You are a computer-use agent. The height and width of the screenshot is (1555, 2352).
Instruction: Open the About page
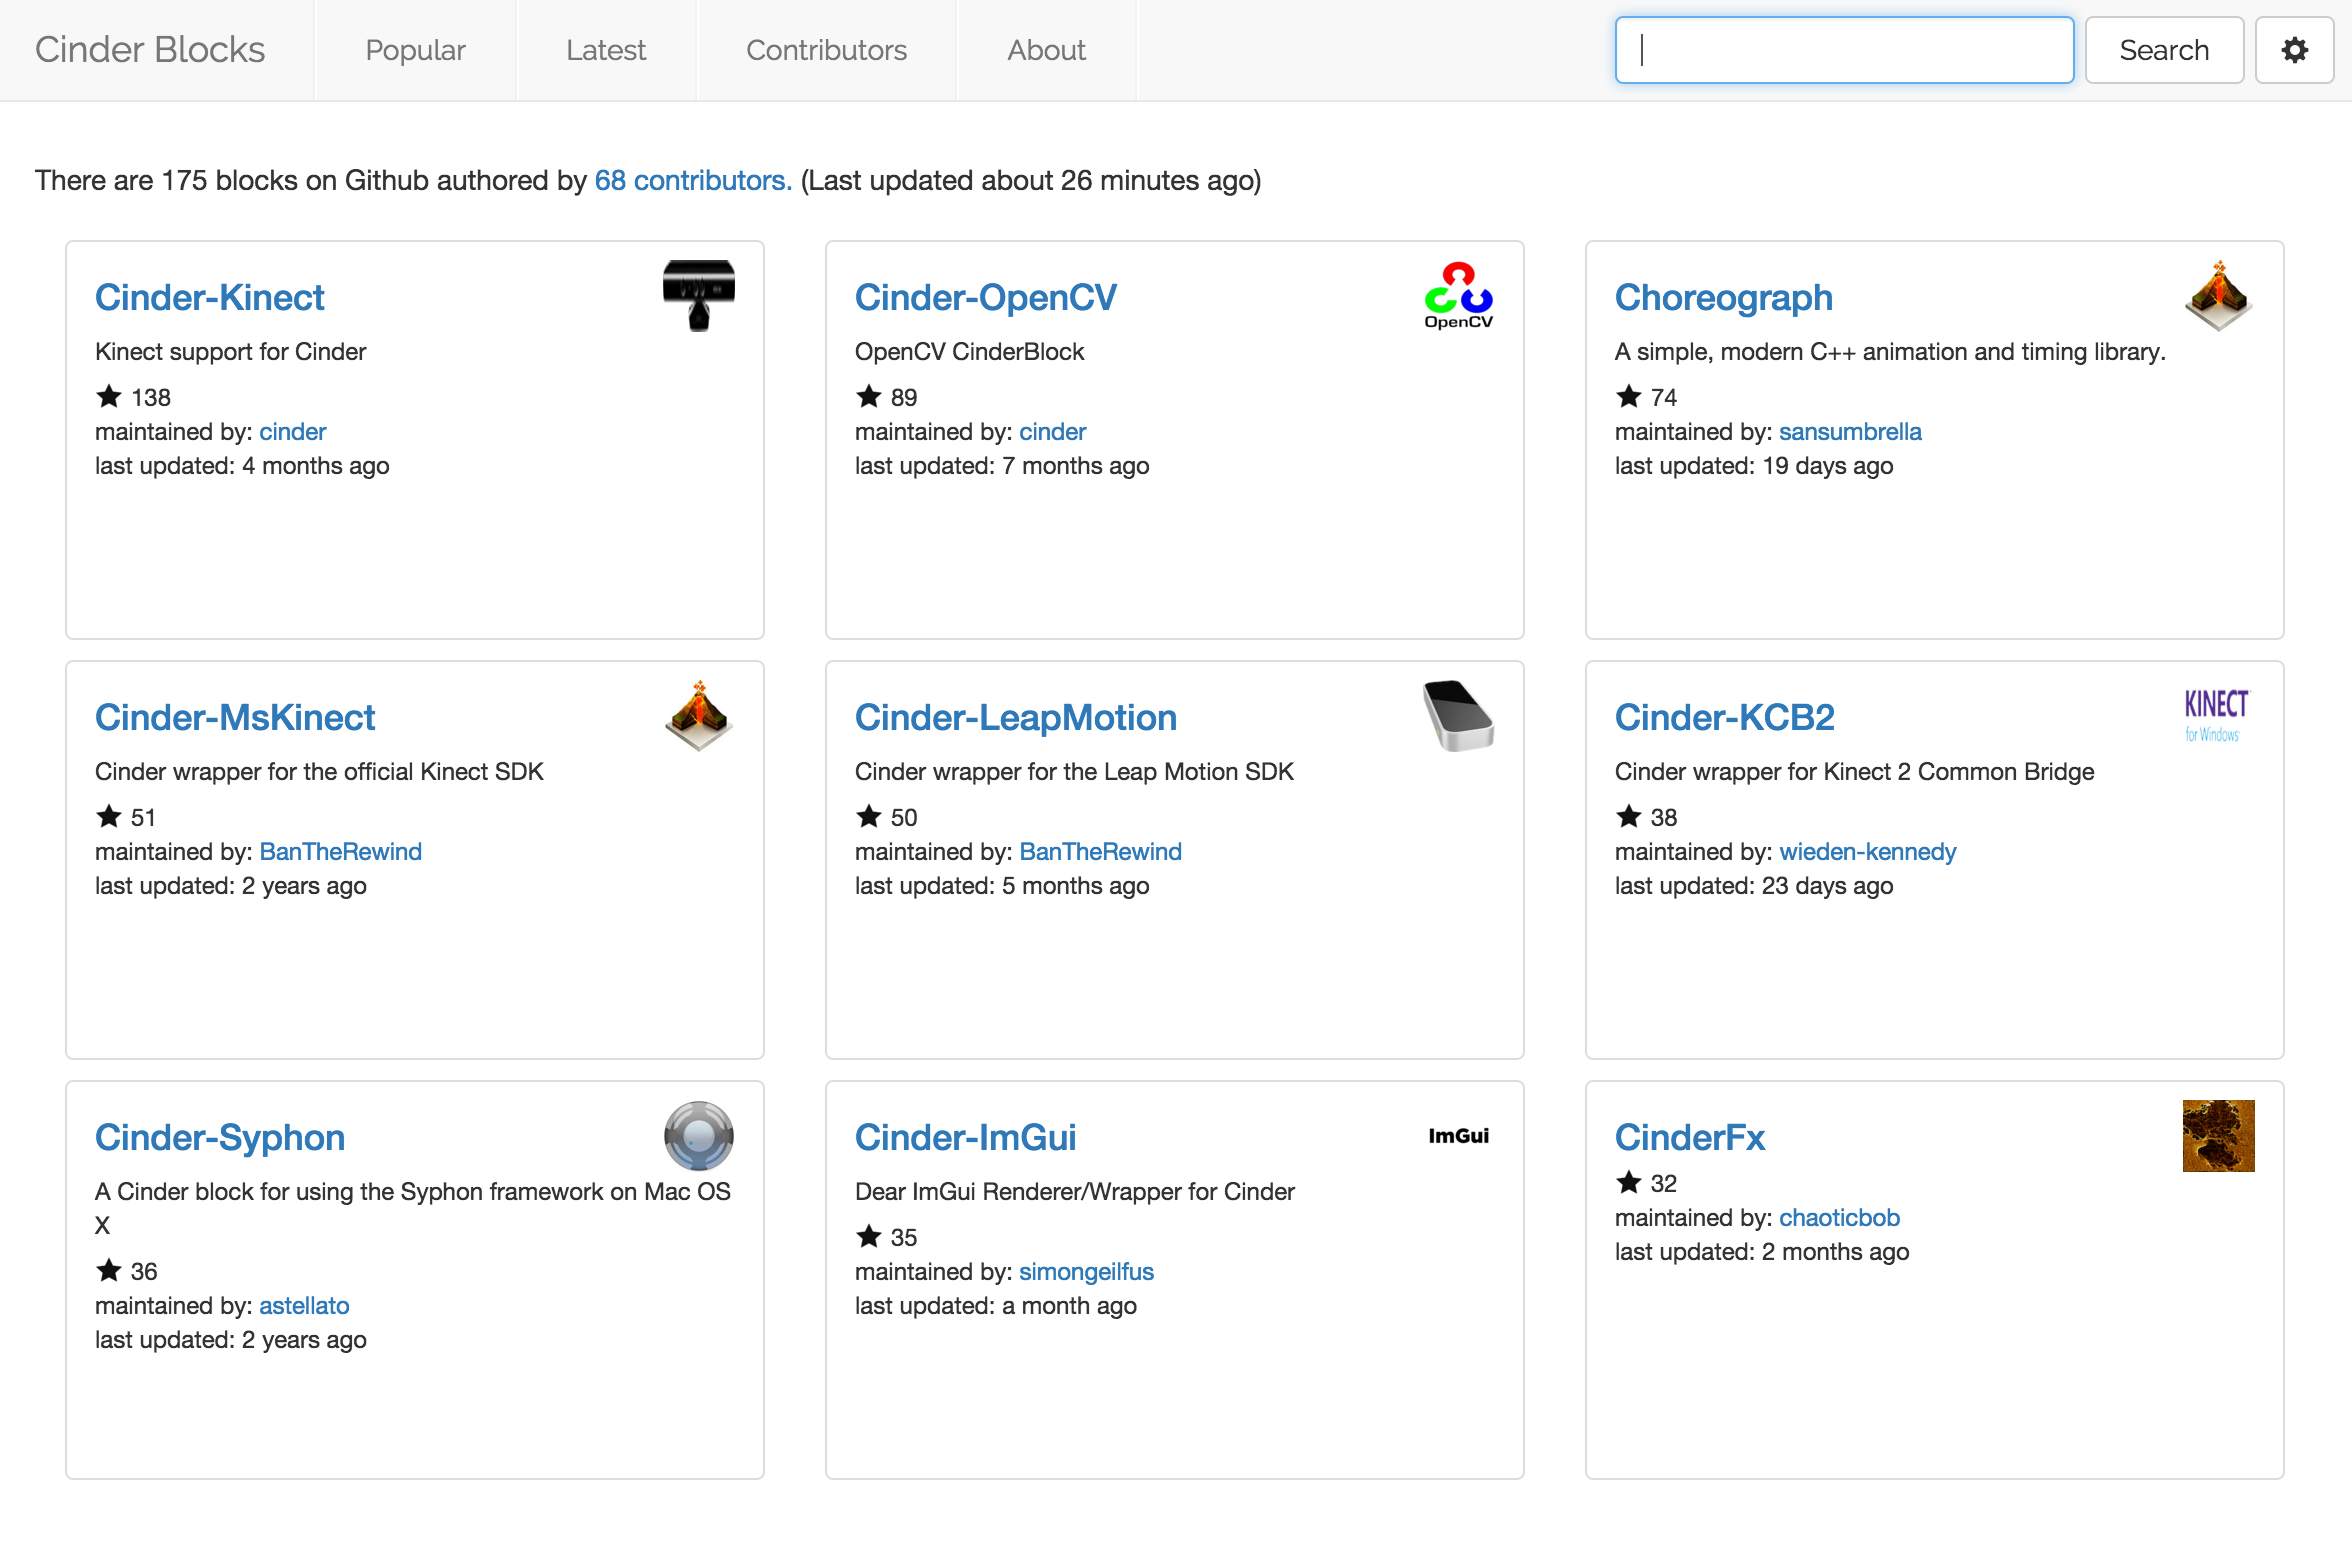1046,50
